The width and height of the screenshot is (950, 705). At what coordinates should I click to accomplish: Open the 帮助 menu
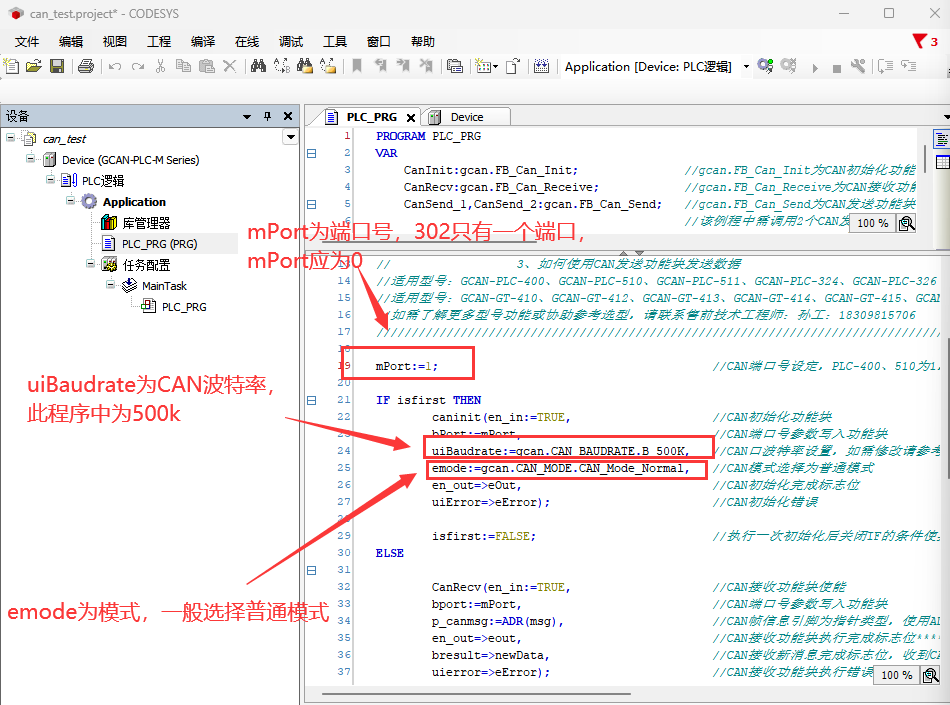[422, 41]
